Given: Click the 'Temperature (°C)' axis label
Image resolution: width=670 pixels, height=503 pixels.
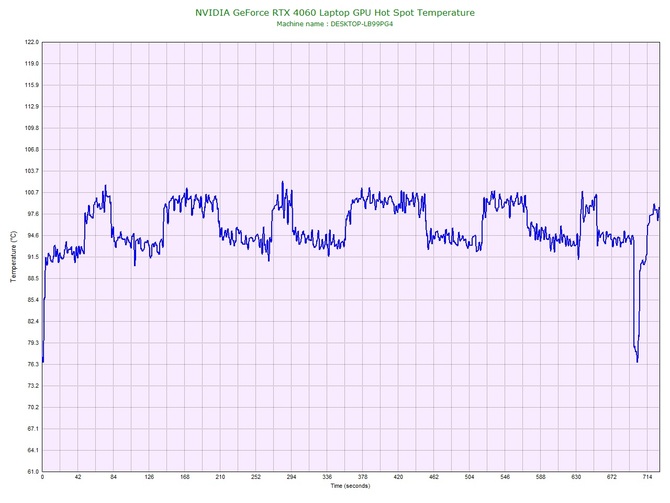Looking at the screenshot, I should point(14,256).
